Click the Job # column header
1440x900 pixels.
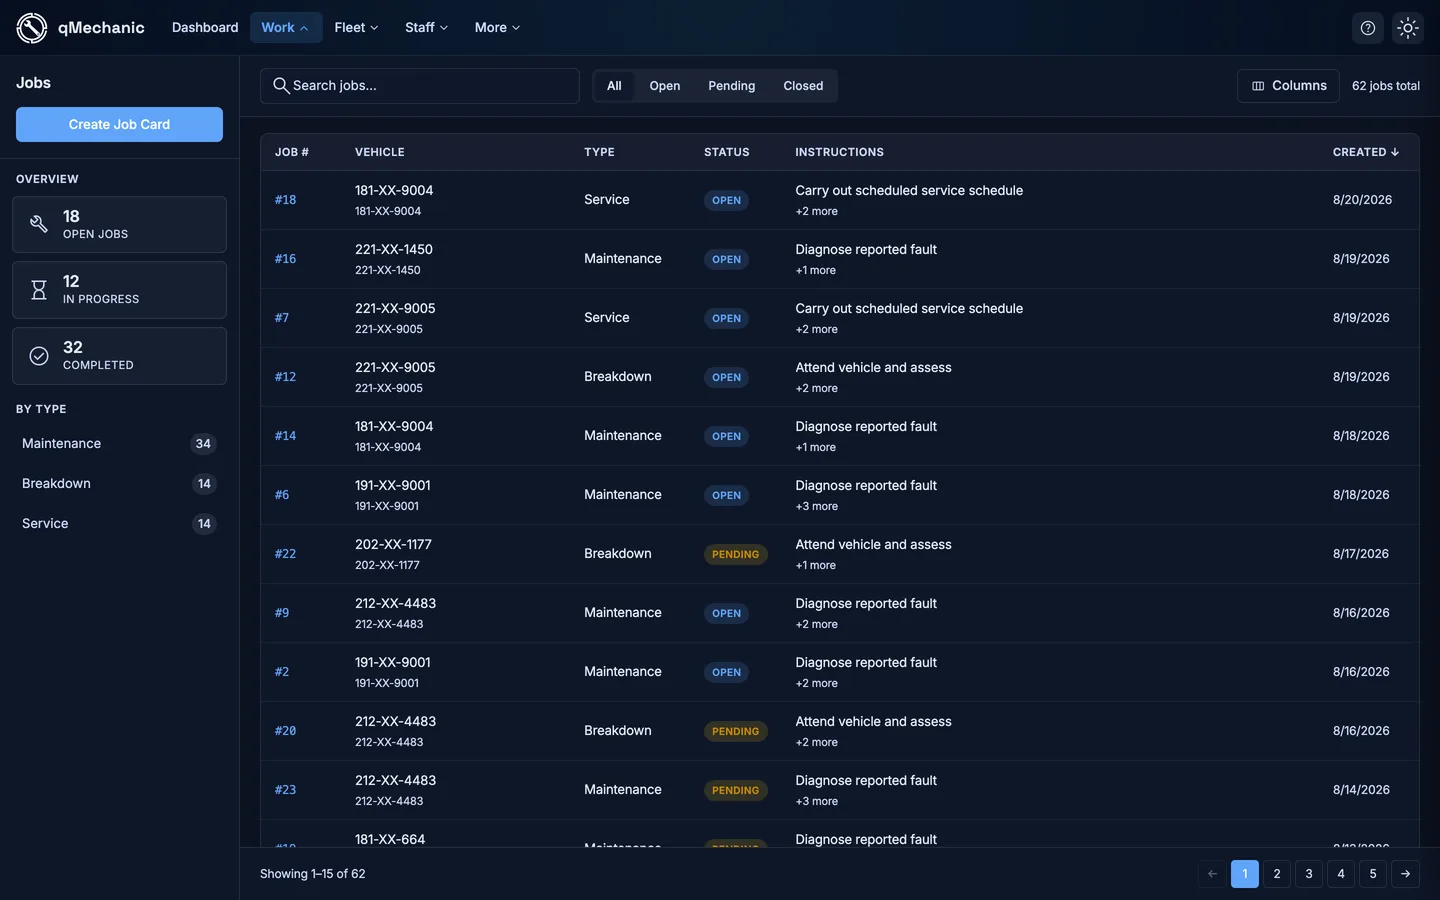coord(292,152)
